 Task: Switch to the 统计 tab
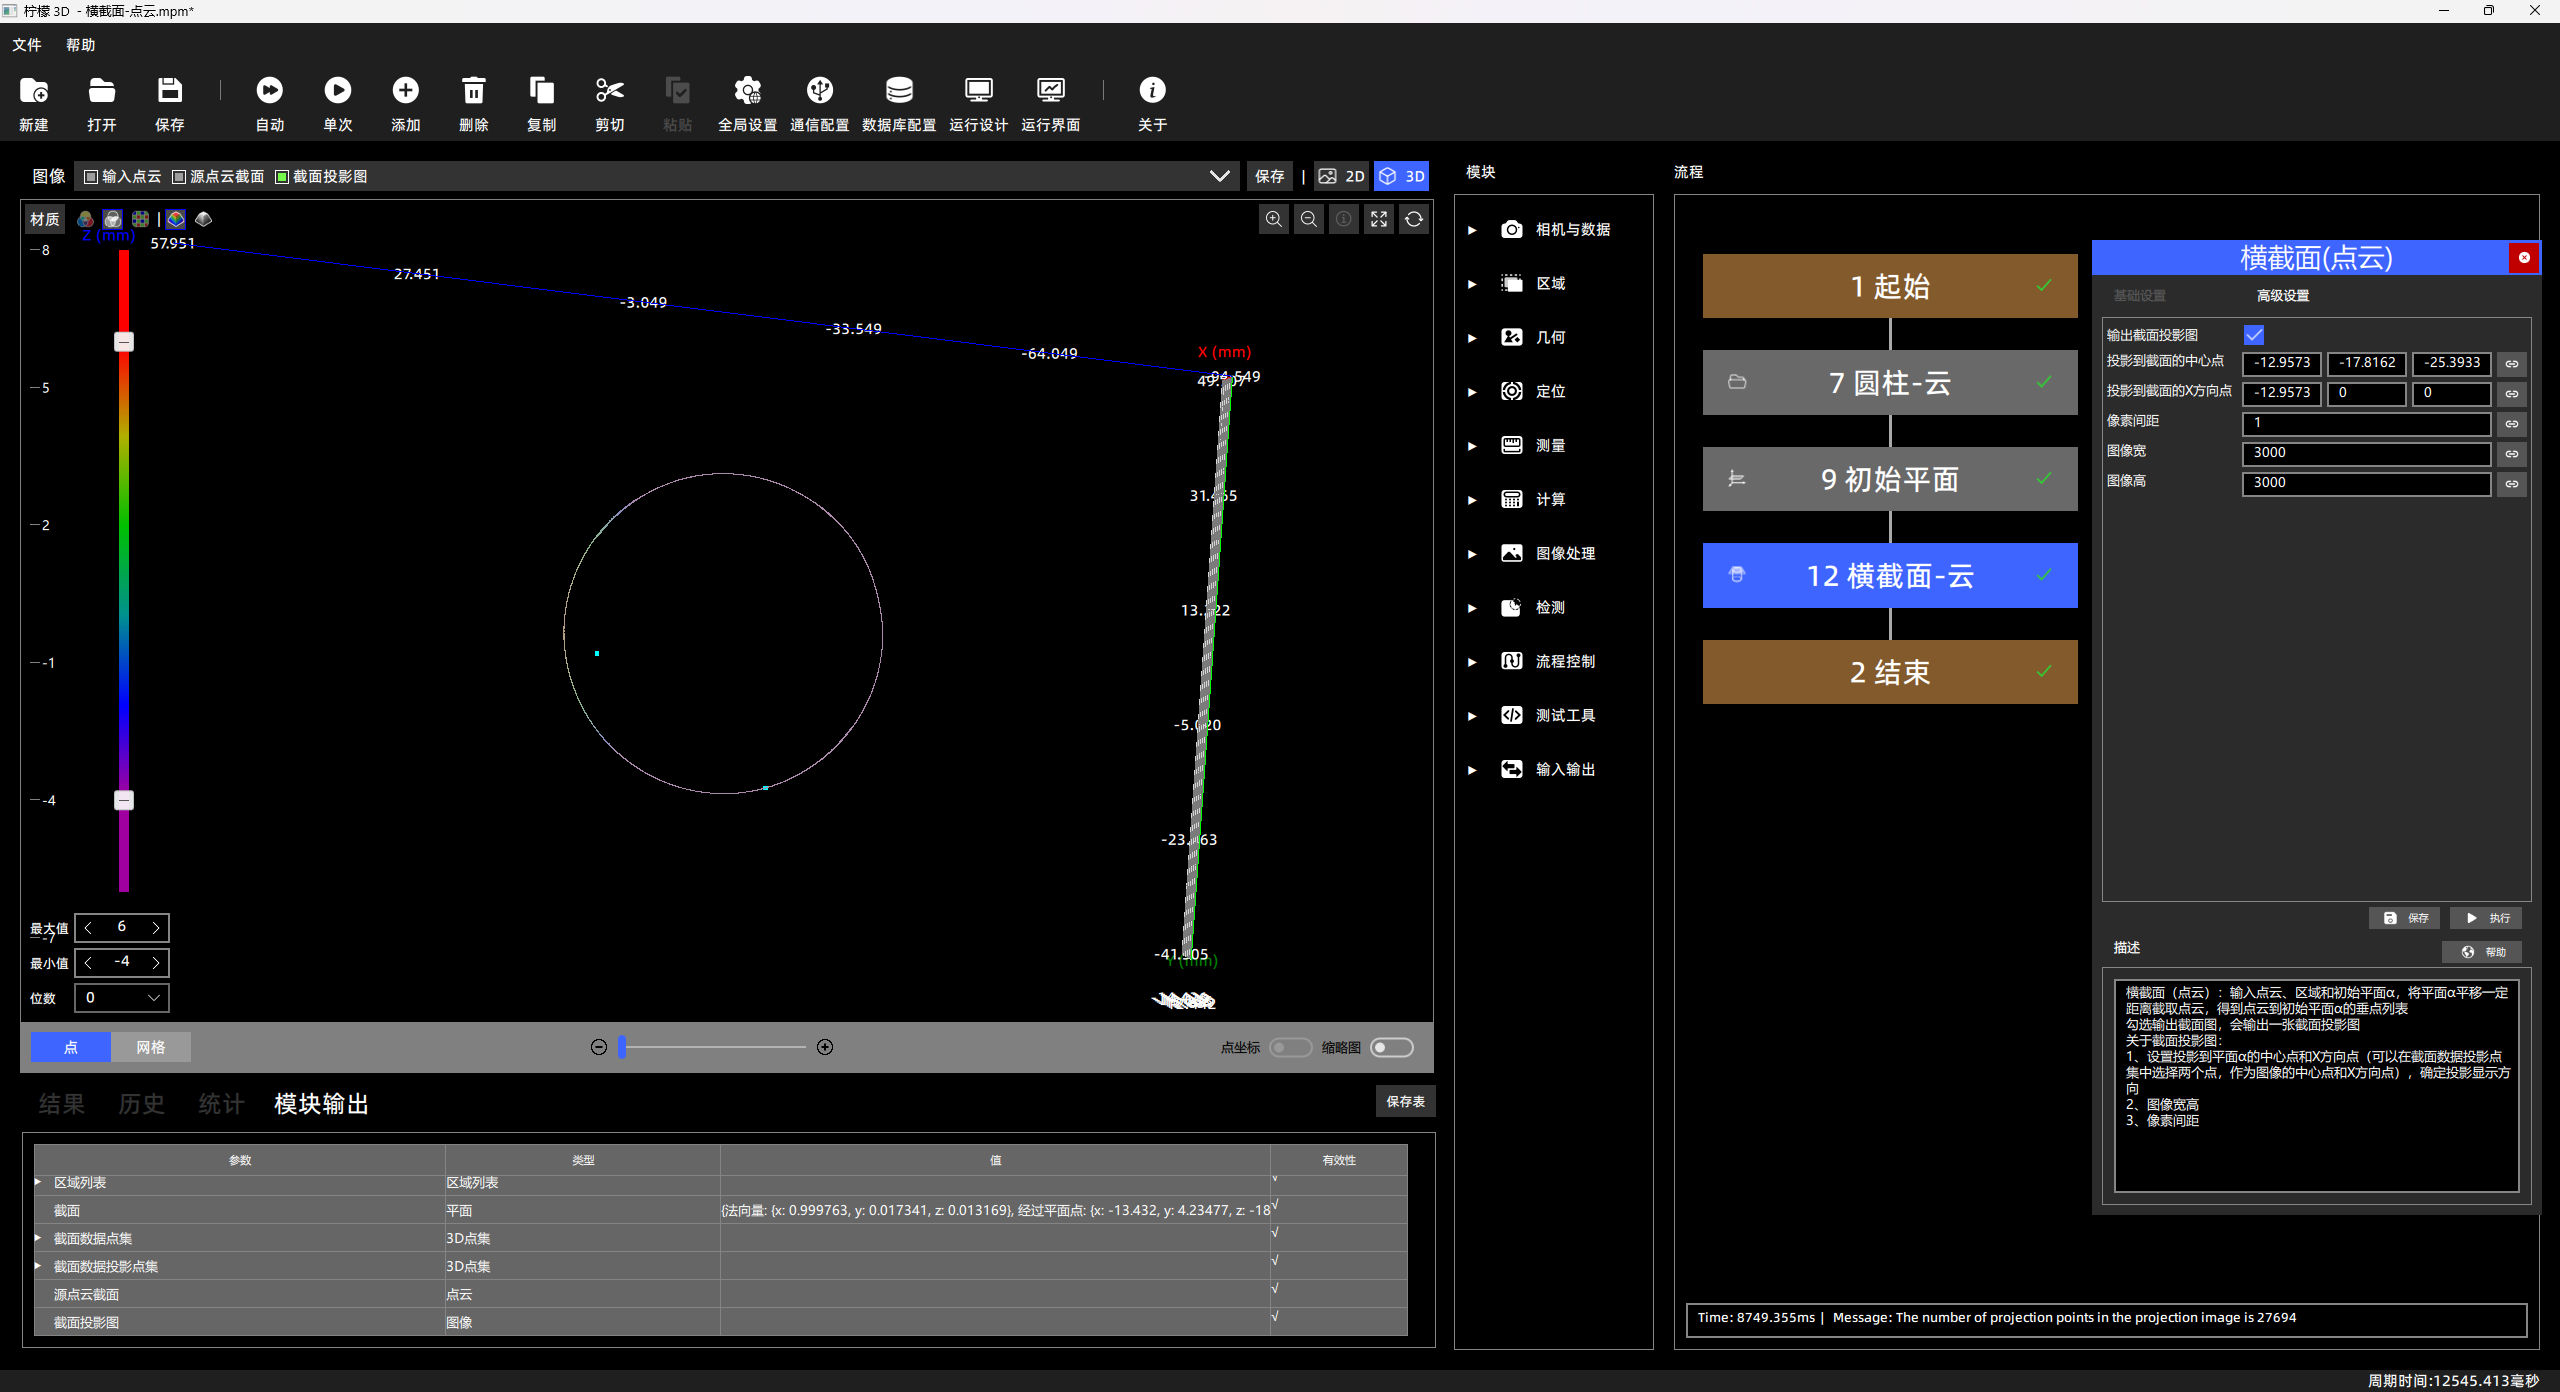(222, 1103)
